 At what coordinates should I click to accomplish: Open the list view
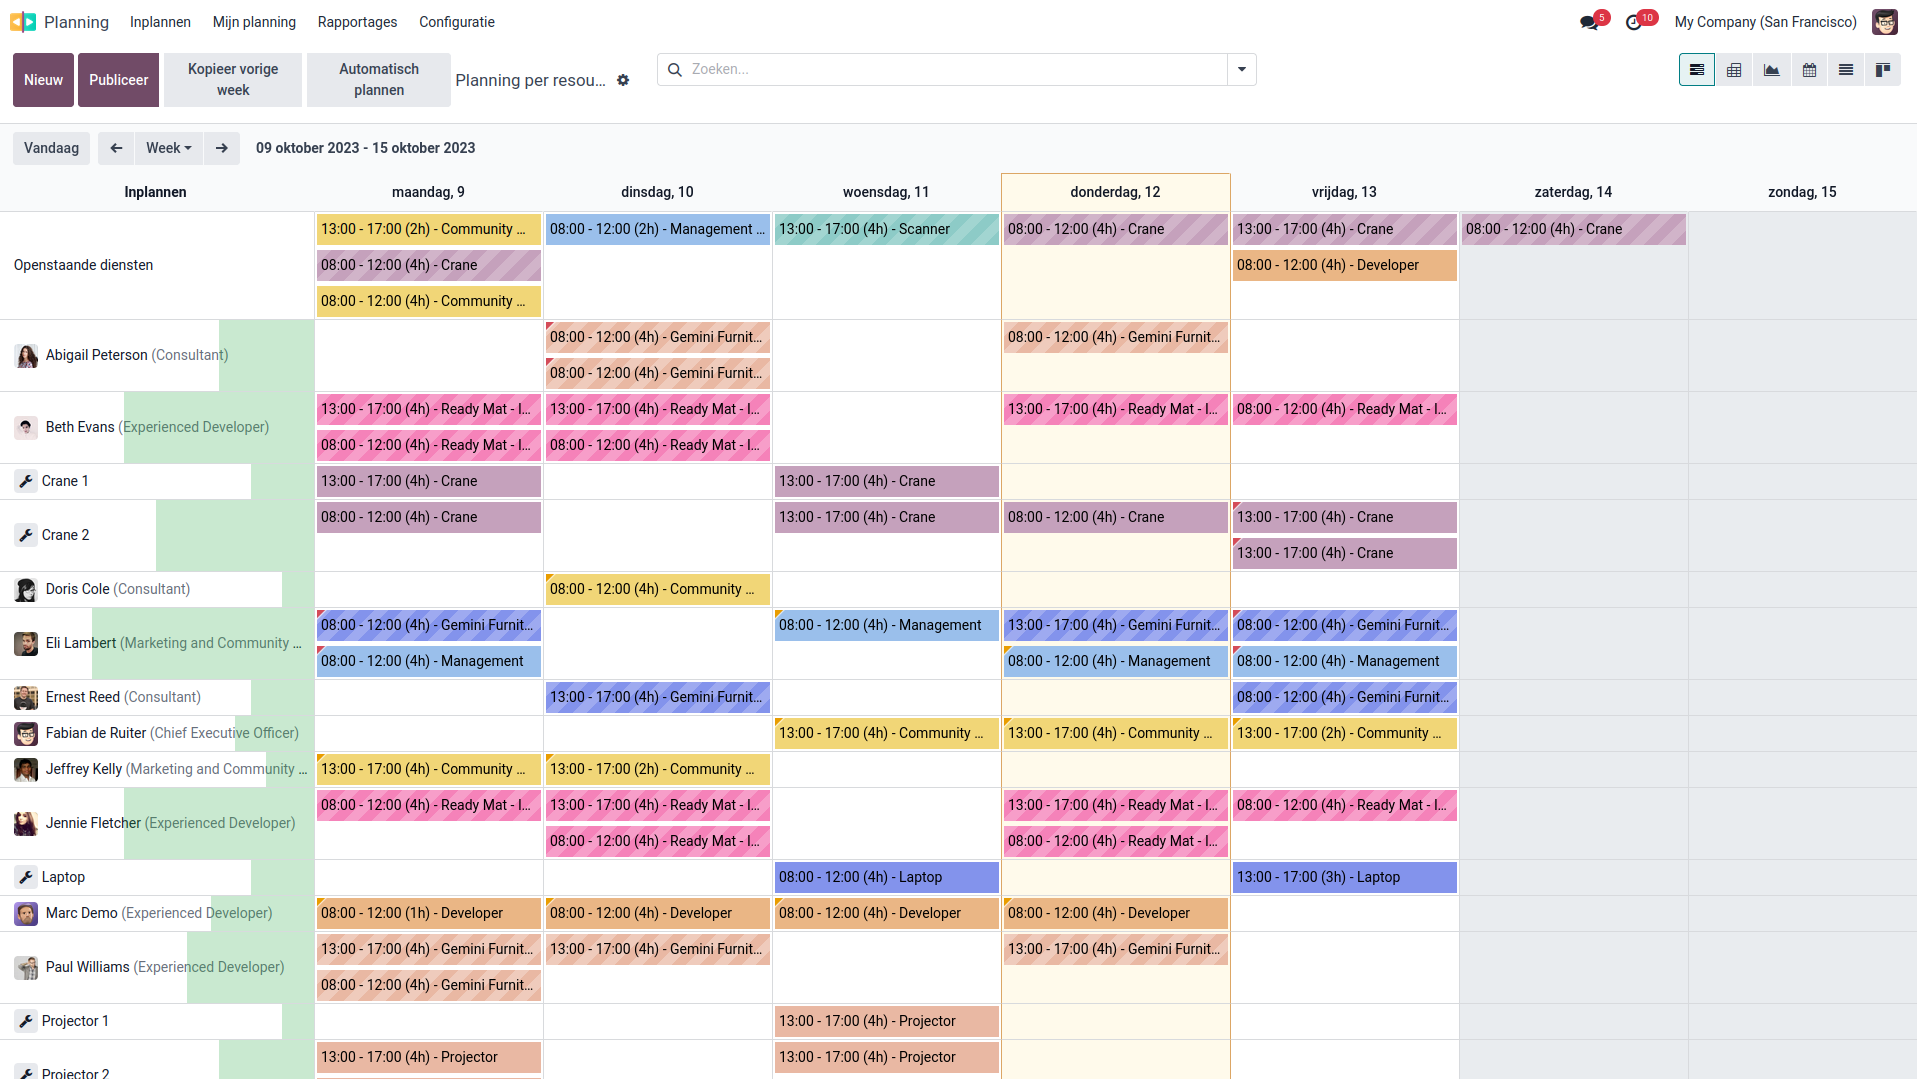[1846, 70]
